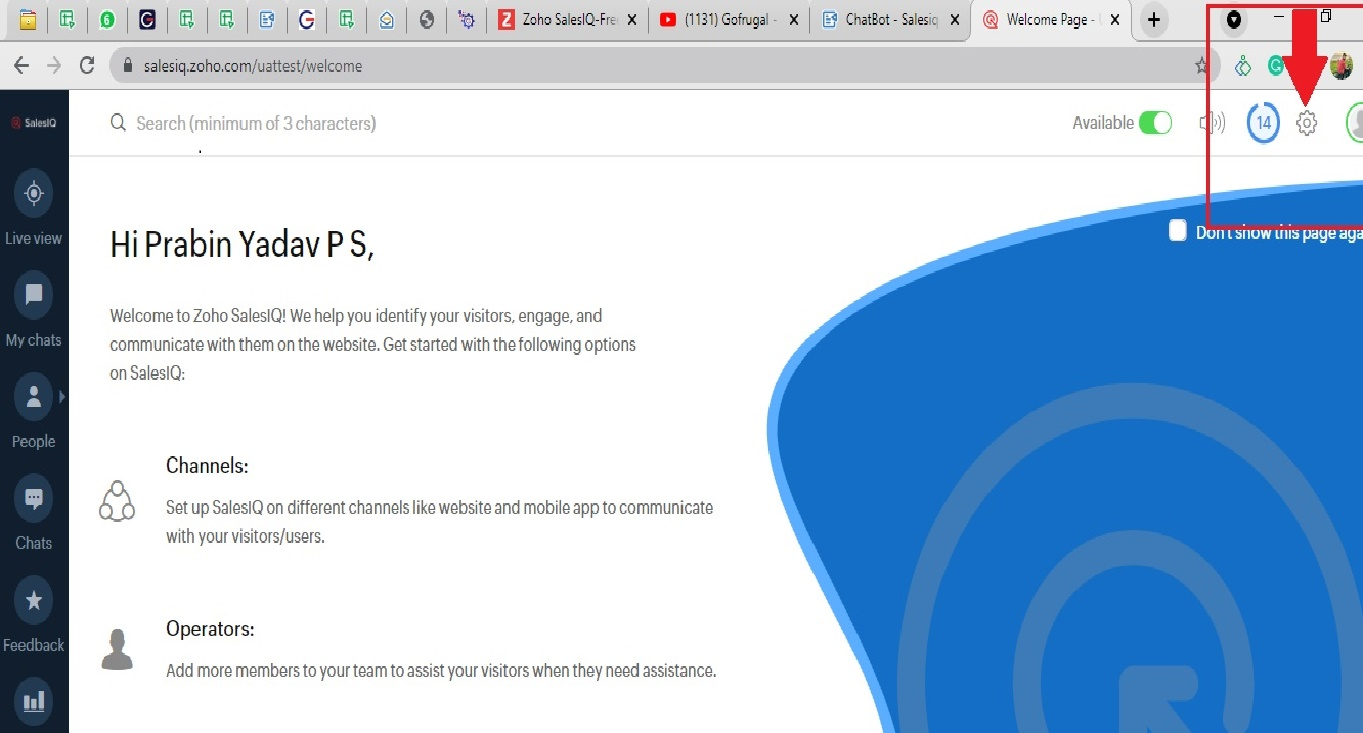
Task: Focus the search field in SalesIQ
Action: tap(256, 123)
